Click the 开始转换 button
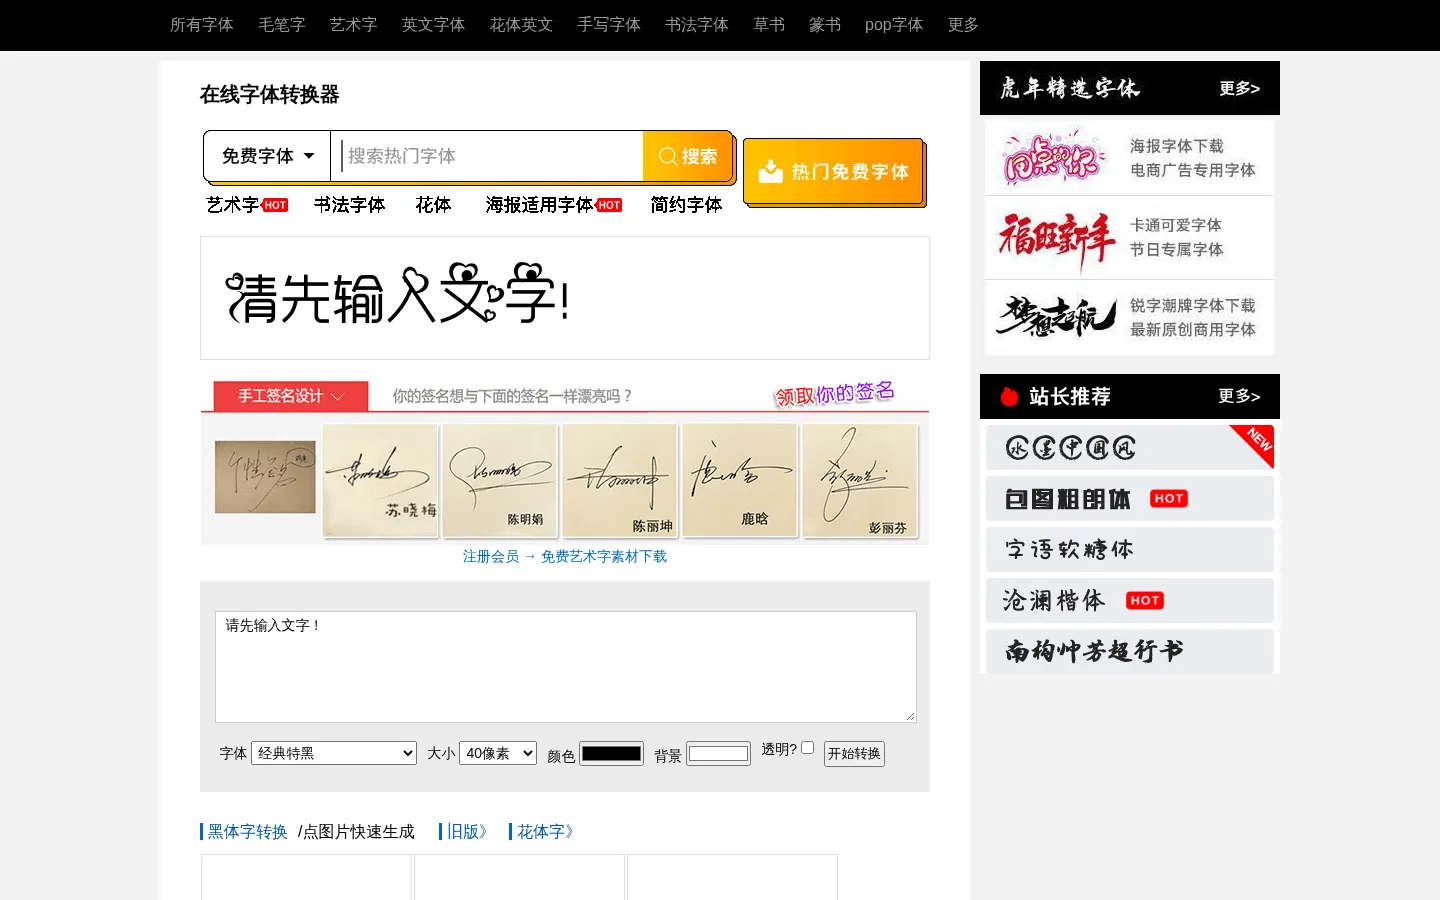This screenshot has width=1440, height=900. click(x=854, y=754)
